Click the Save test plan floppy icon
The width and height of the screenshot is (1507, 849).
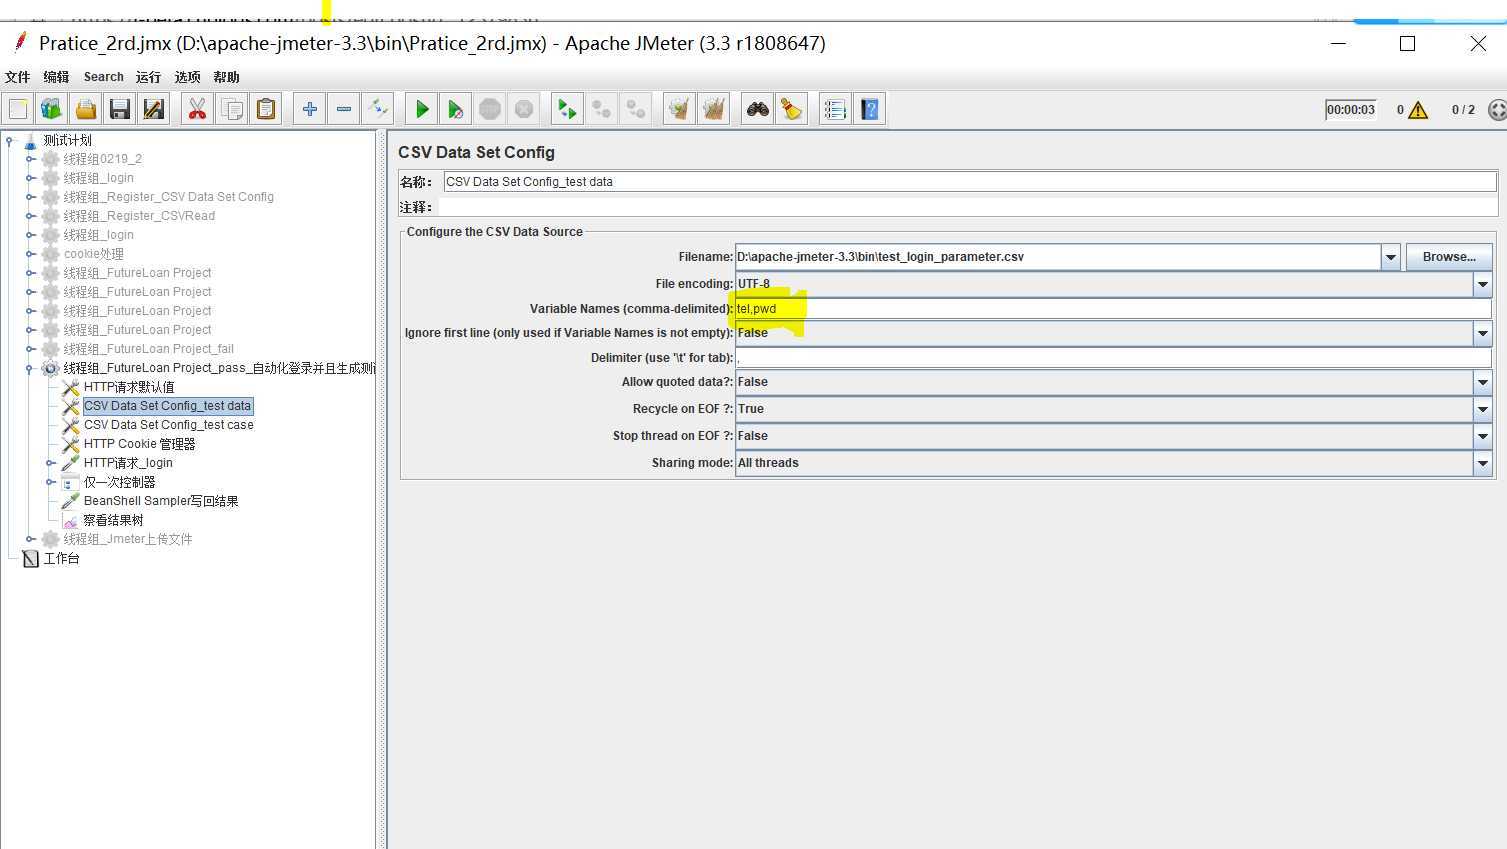click(120, 109)
